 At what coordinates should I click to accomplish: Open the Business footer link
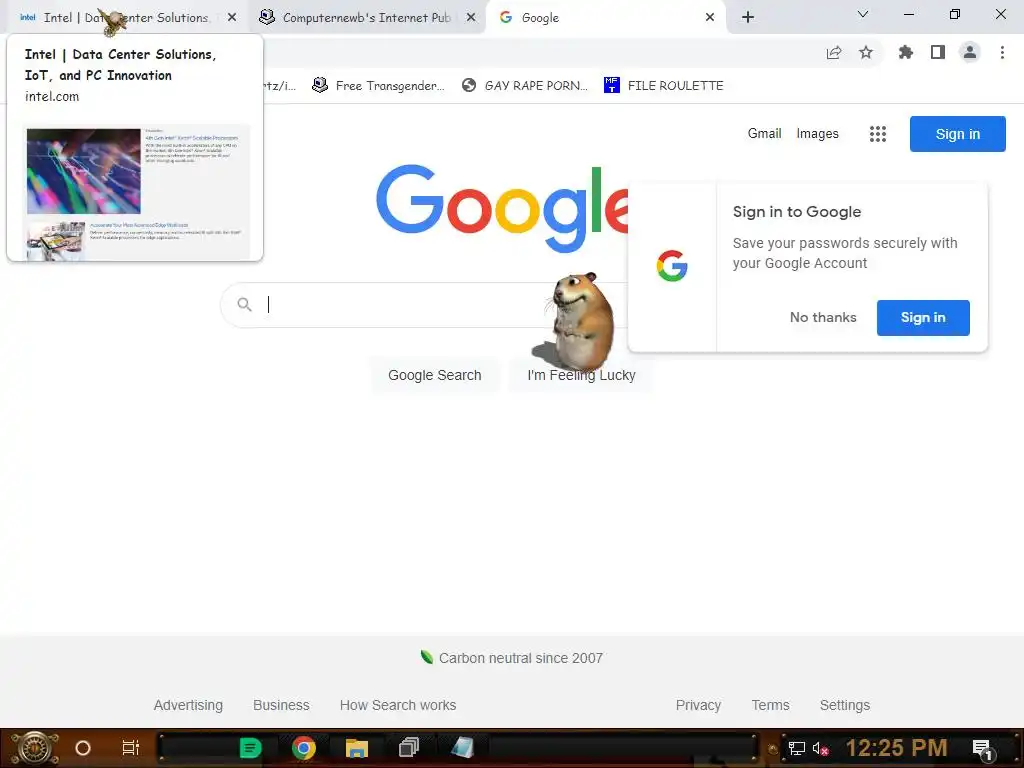tap(281, 705)
